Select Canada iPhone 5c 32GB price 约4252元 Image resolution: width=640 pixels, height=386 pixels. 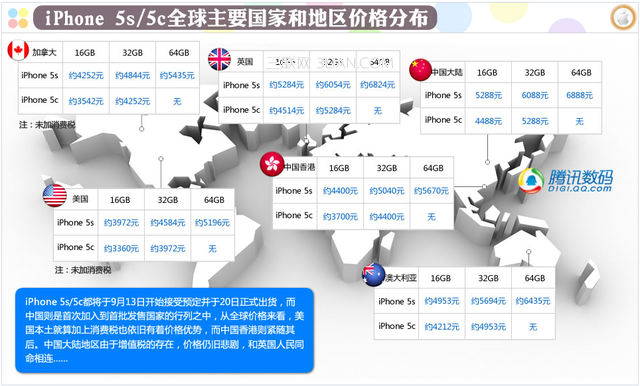coord(132,101)
